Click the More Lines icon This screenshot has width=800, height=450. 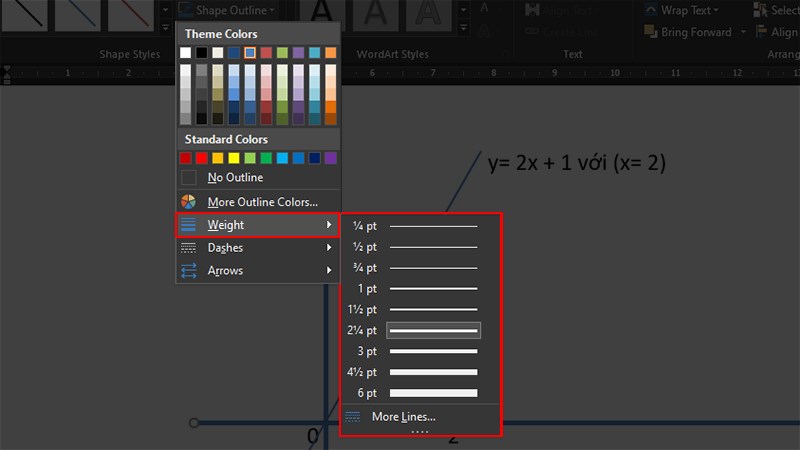tap(353, 417)
